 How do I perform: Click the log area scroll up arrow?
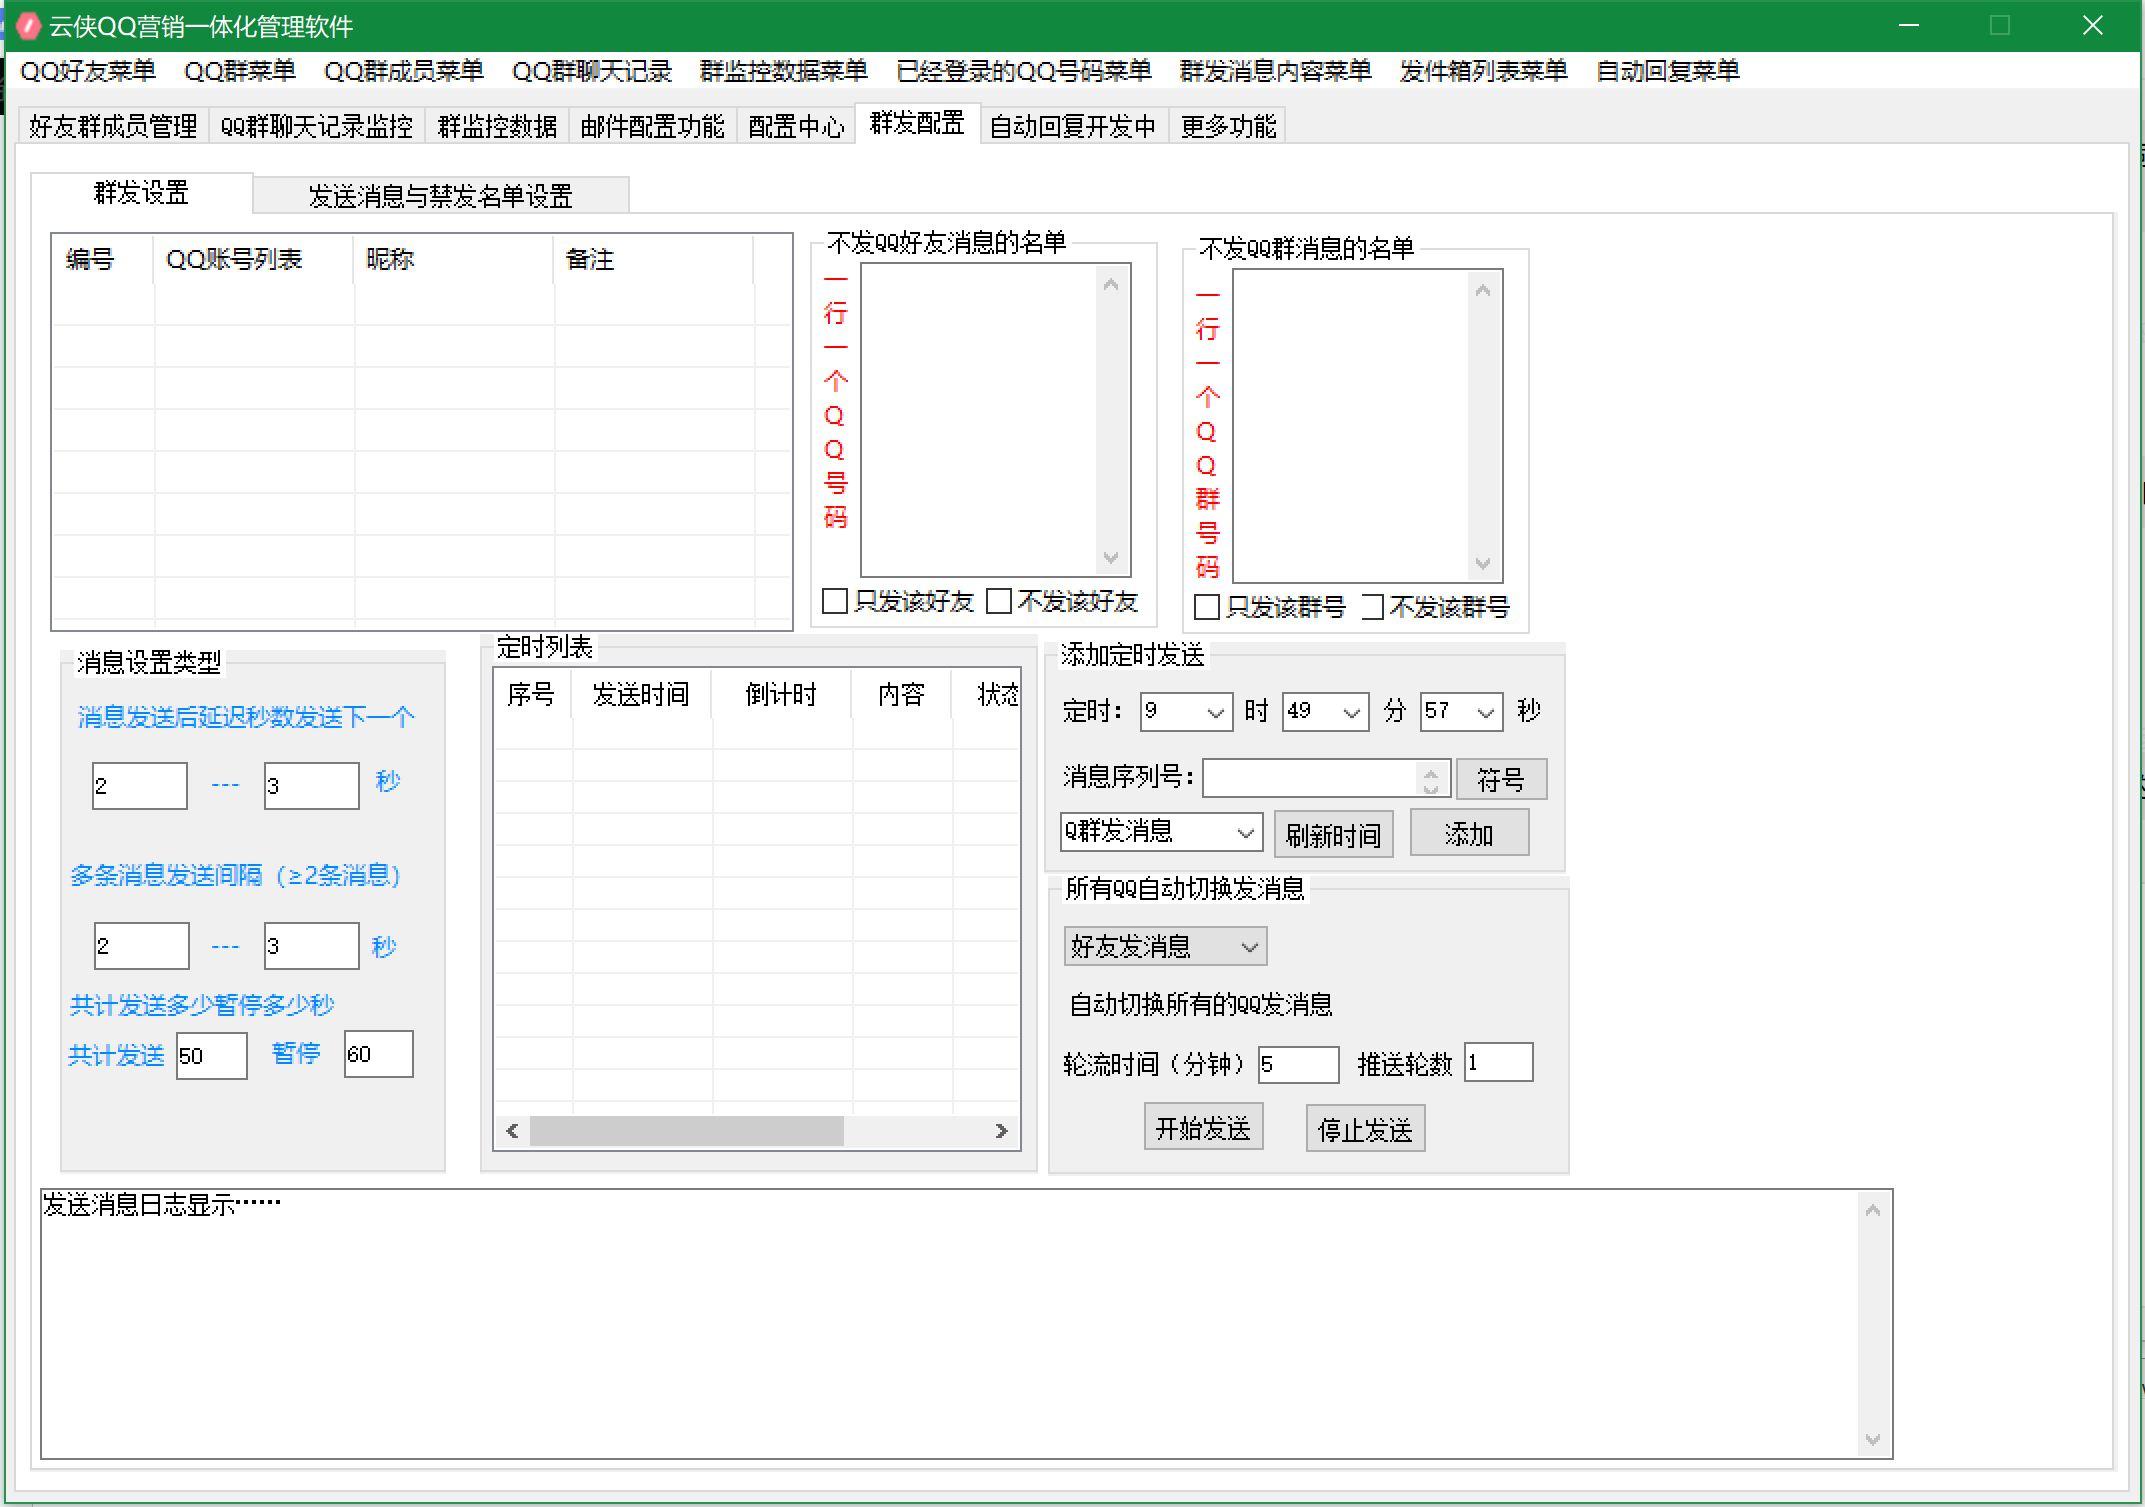coord(1873,1211)
